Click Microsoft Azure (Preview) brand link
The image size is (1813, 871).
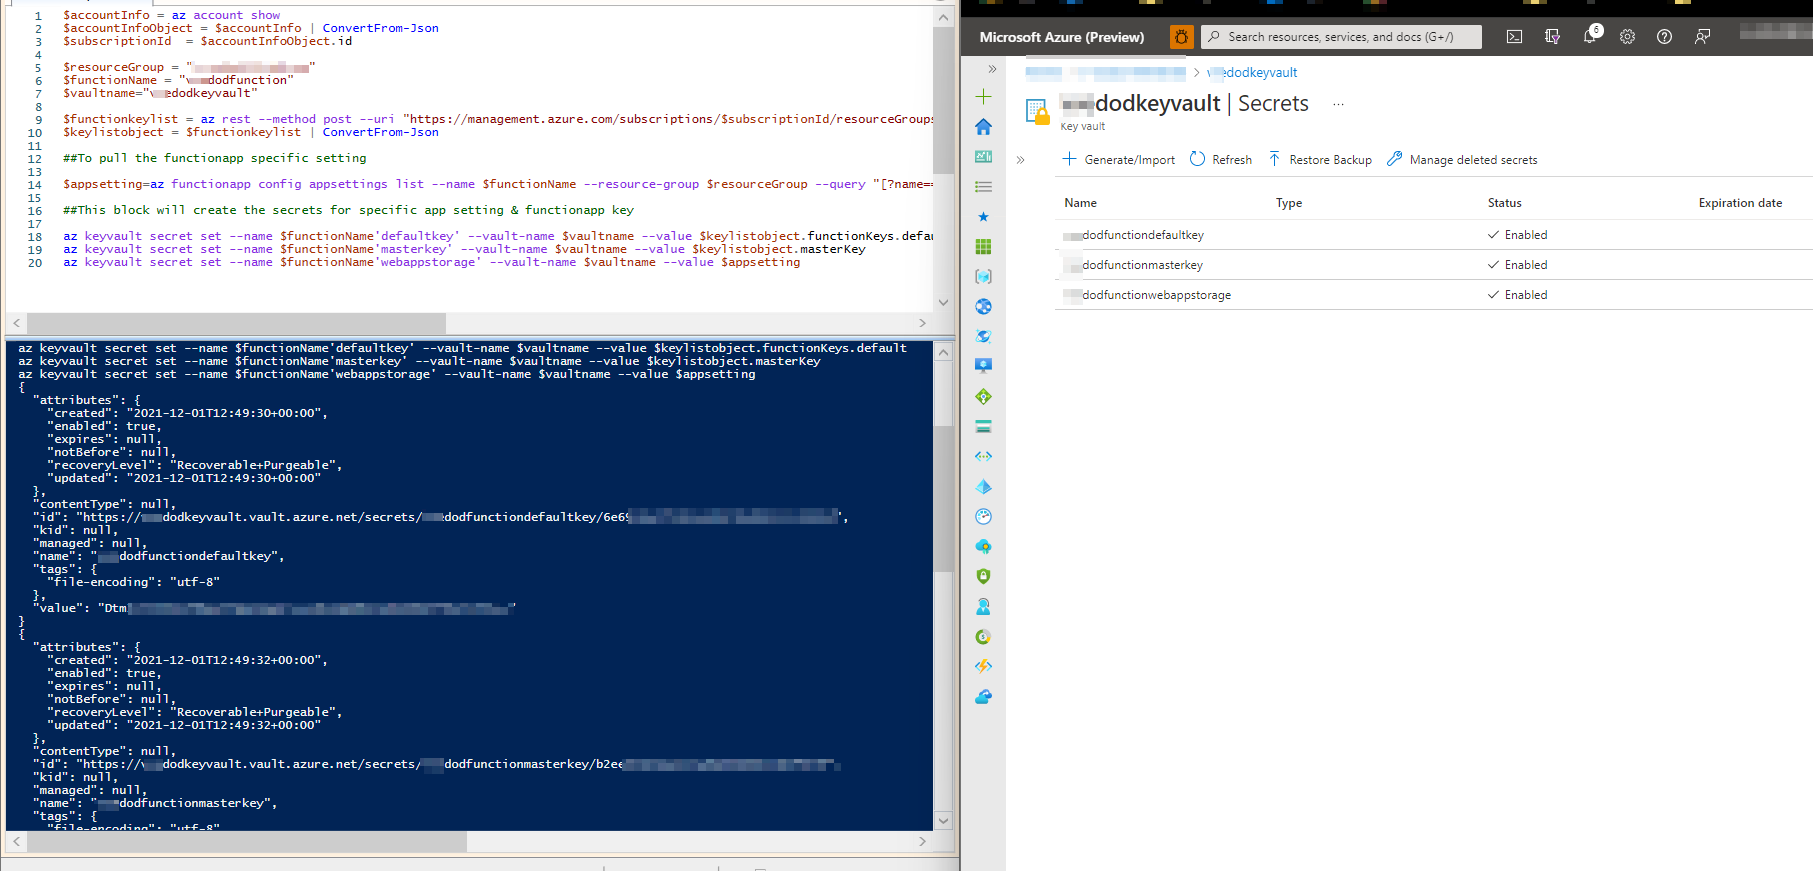point(1061,37)
